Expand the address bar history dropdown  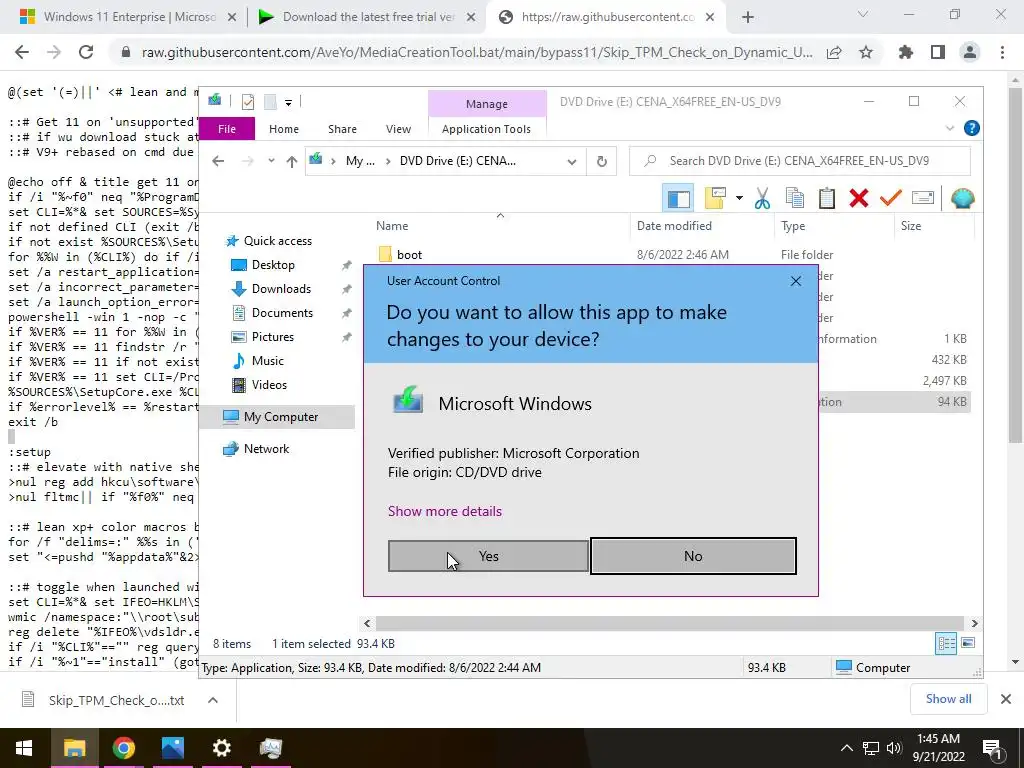(571, 161)
